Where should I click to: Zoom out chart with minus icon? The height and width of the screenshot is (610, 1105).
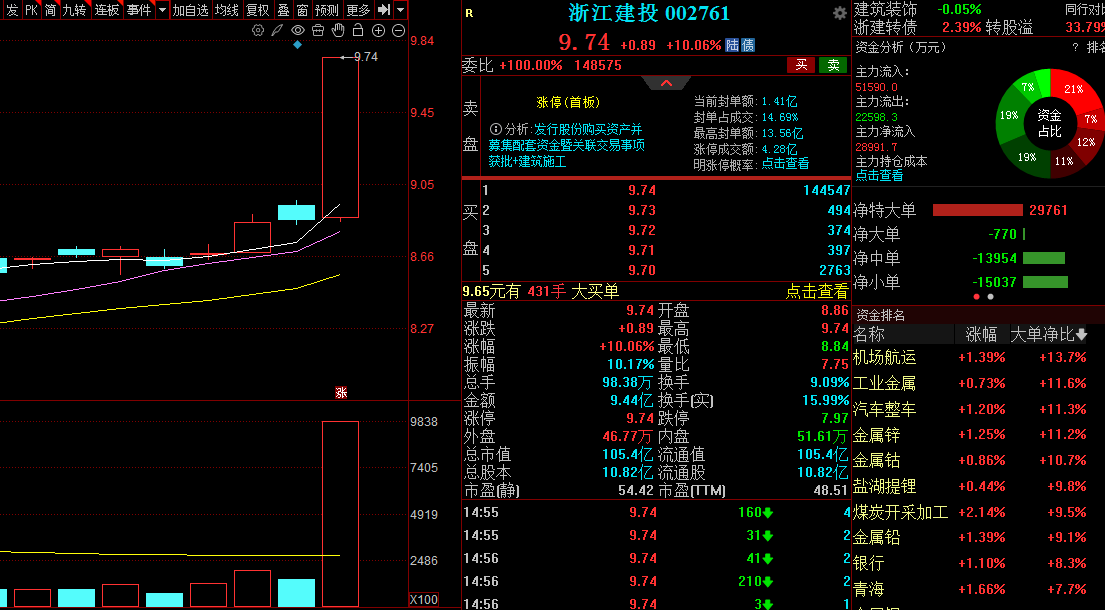click(x=398, y=30)
